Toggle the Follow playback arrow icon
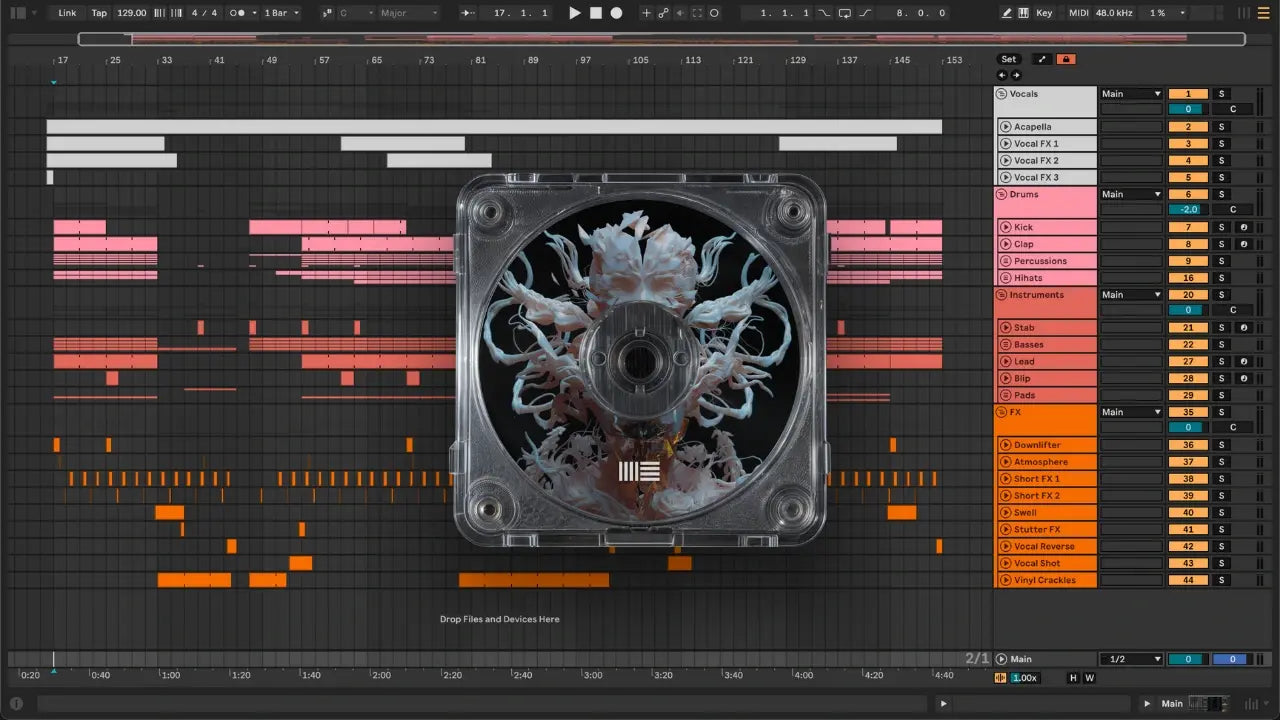This screenshot has width=1280, height=720. [467, 13]
